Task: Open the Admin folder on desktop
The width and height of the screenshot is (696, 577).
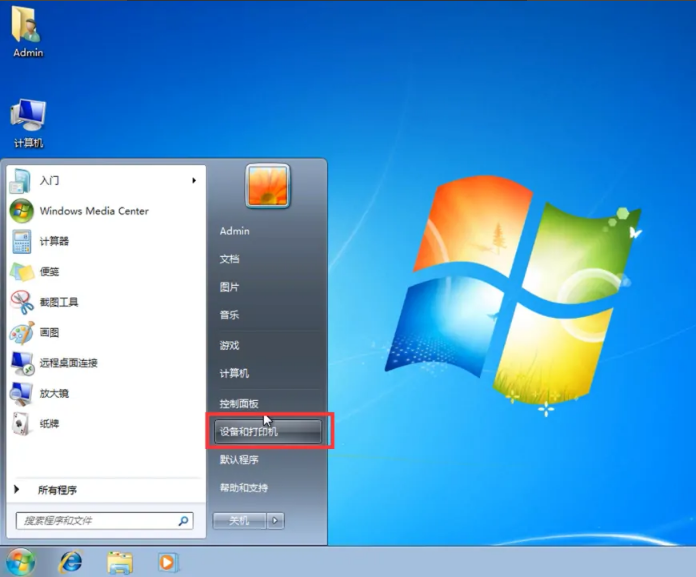Action: pos(27,31)
